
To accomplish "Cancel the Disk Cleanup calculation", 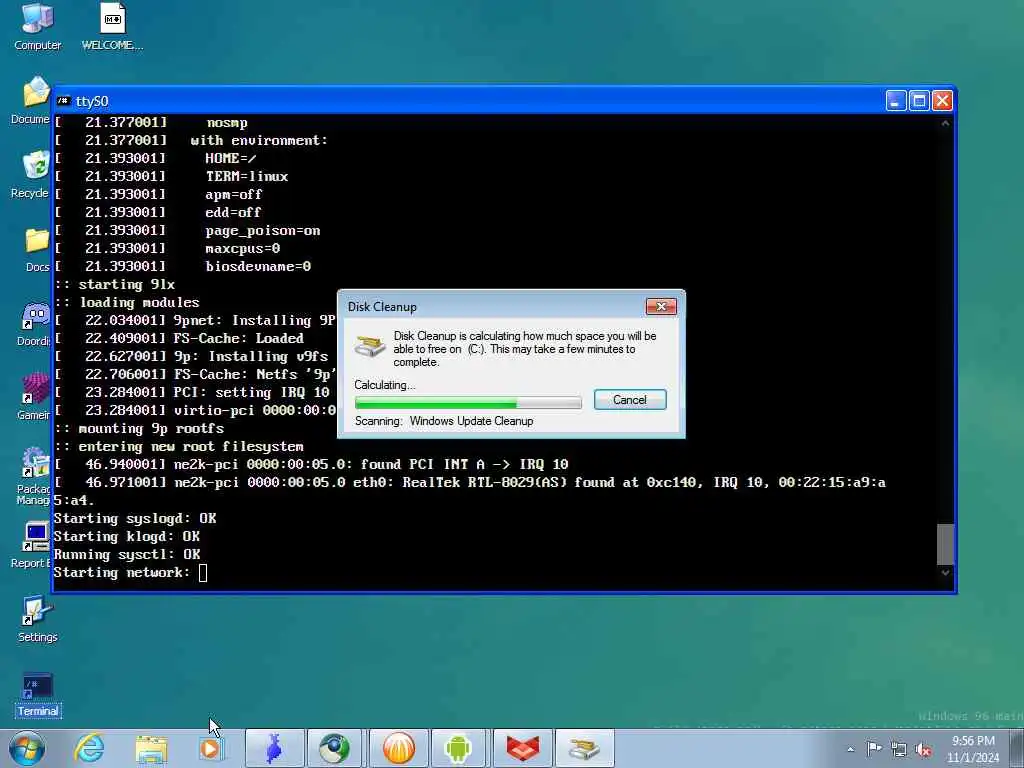I will pyautogui.click(x=630, y=400).
